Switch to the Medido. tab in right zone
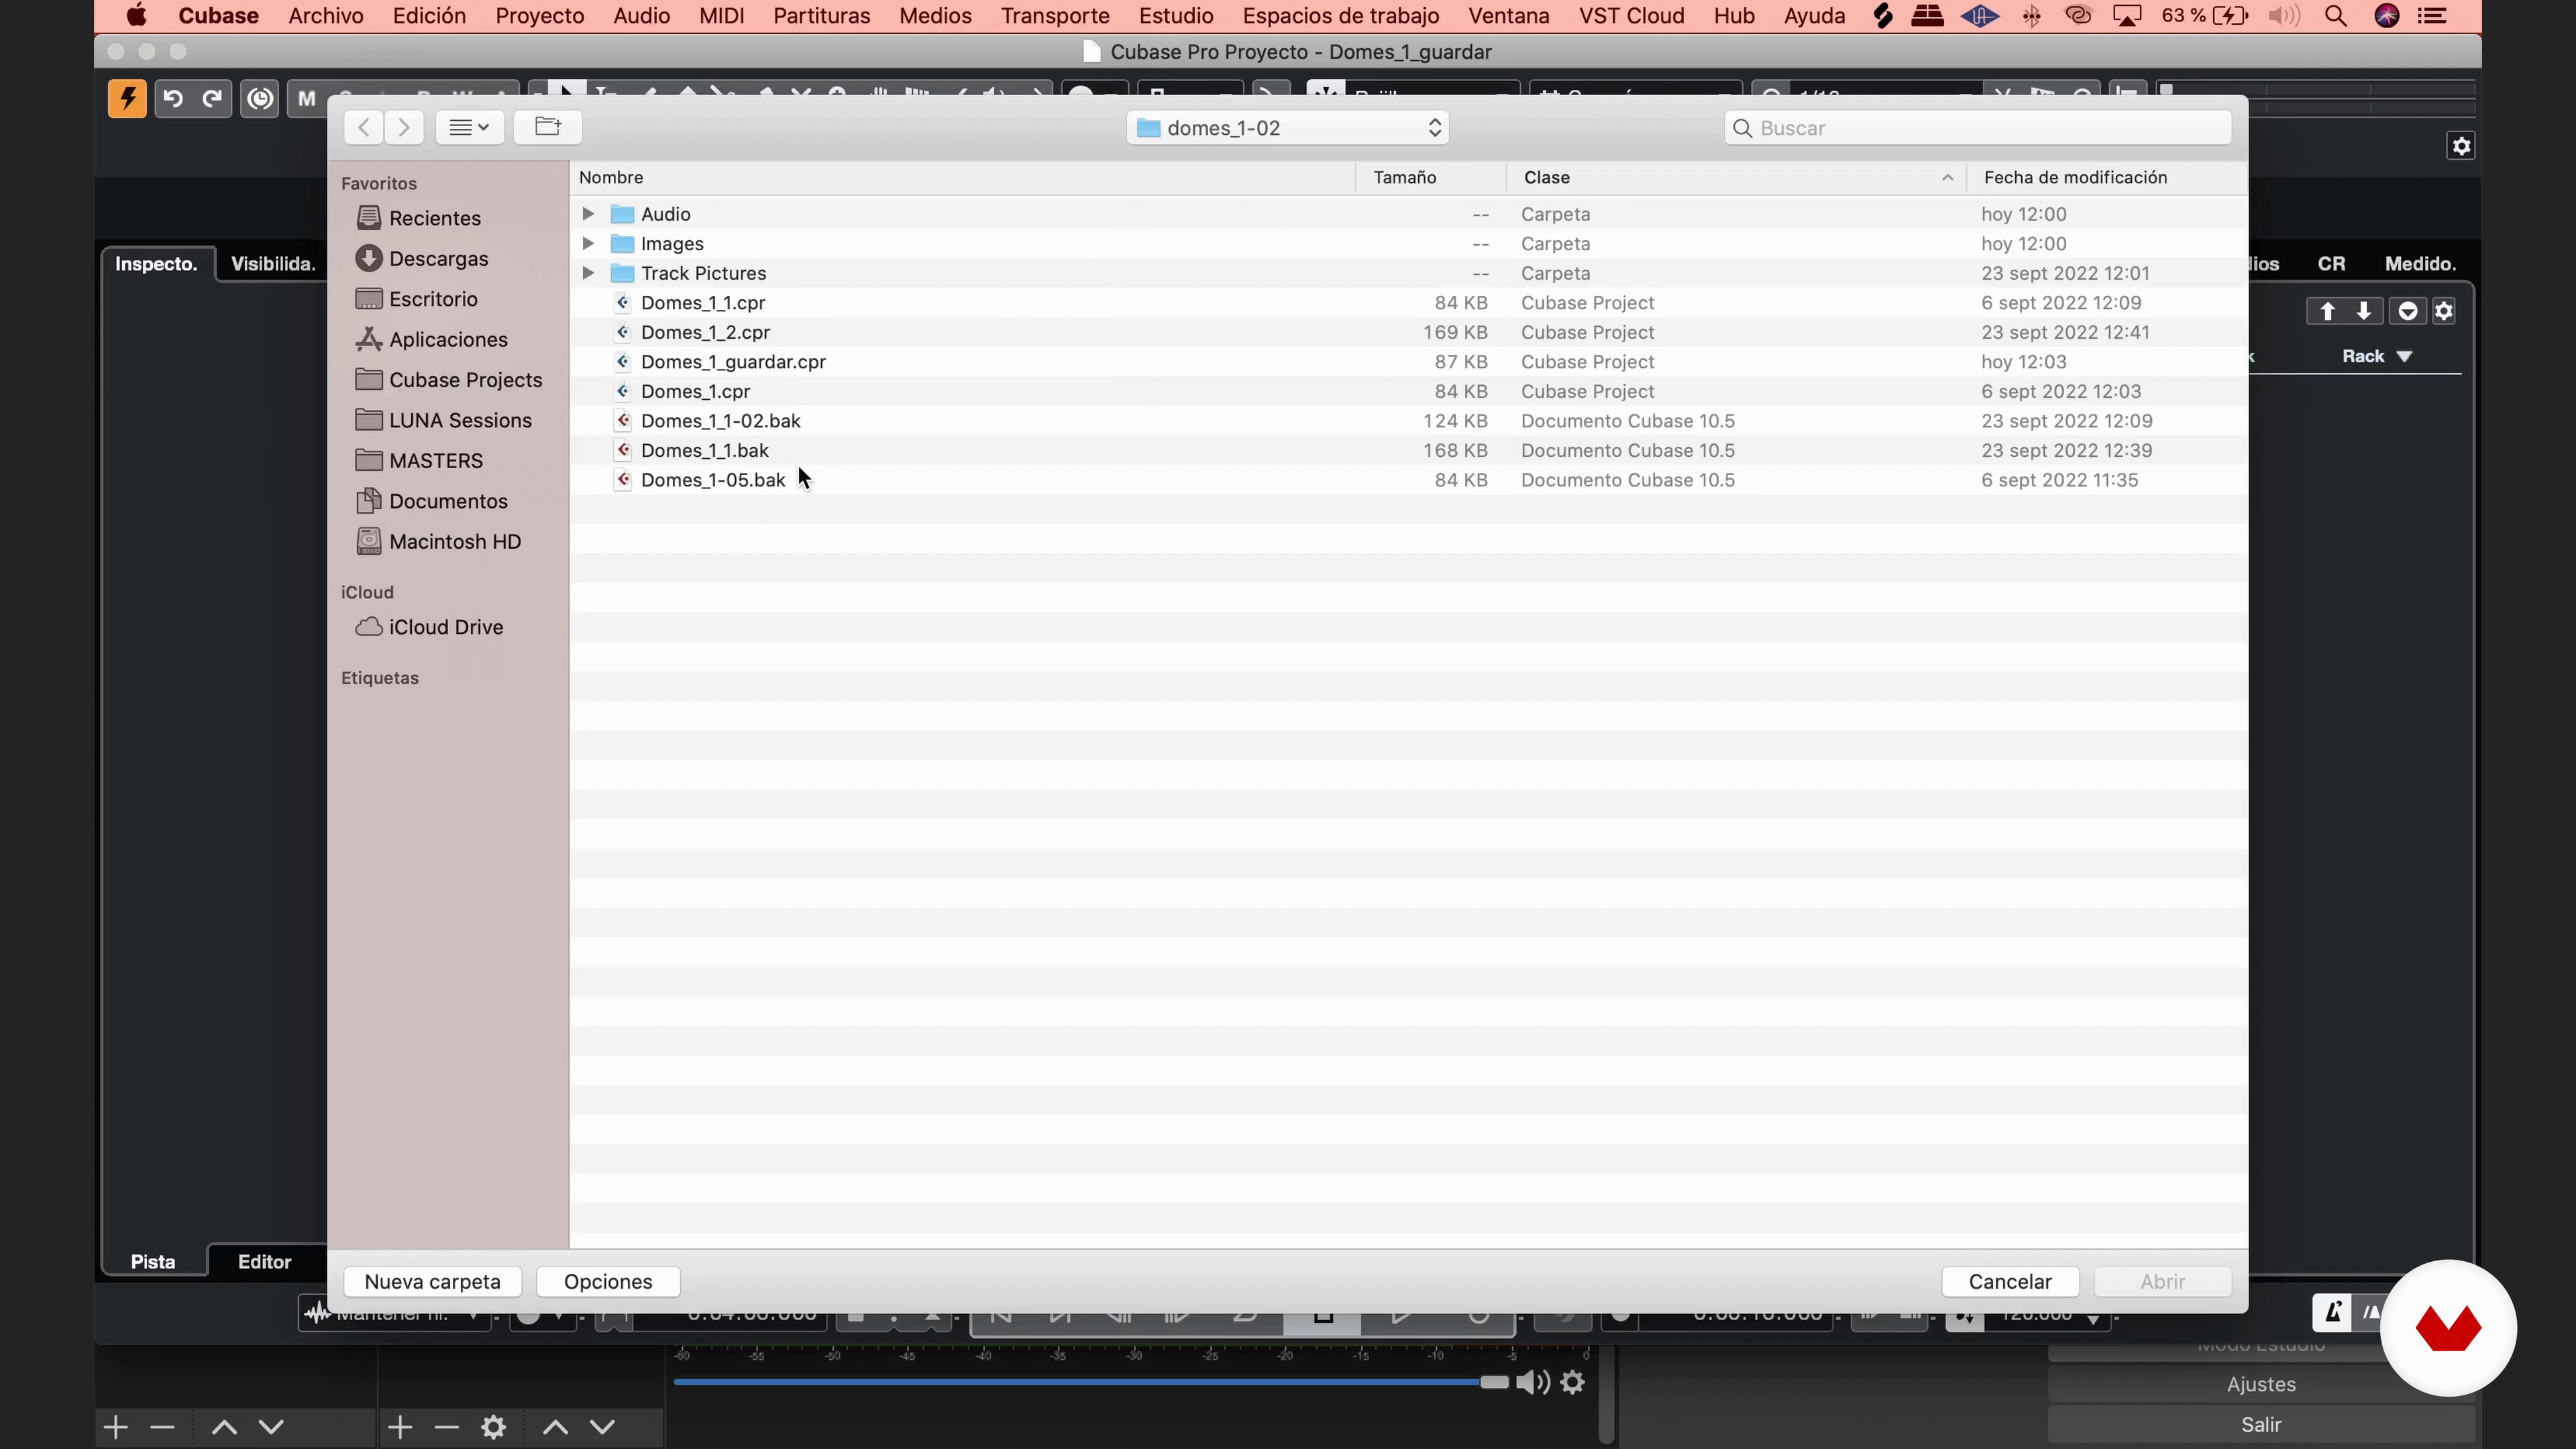This screenshot has width=2576, height=1449. (x=2420, y=264)
